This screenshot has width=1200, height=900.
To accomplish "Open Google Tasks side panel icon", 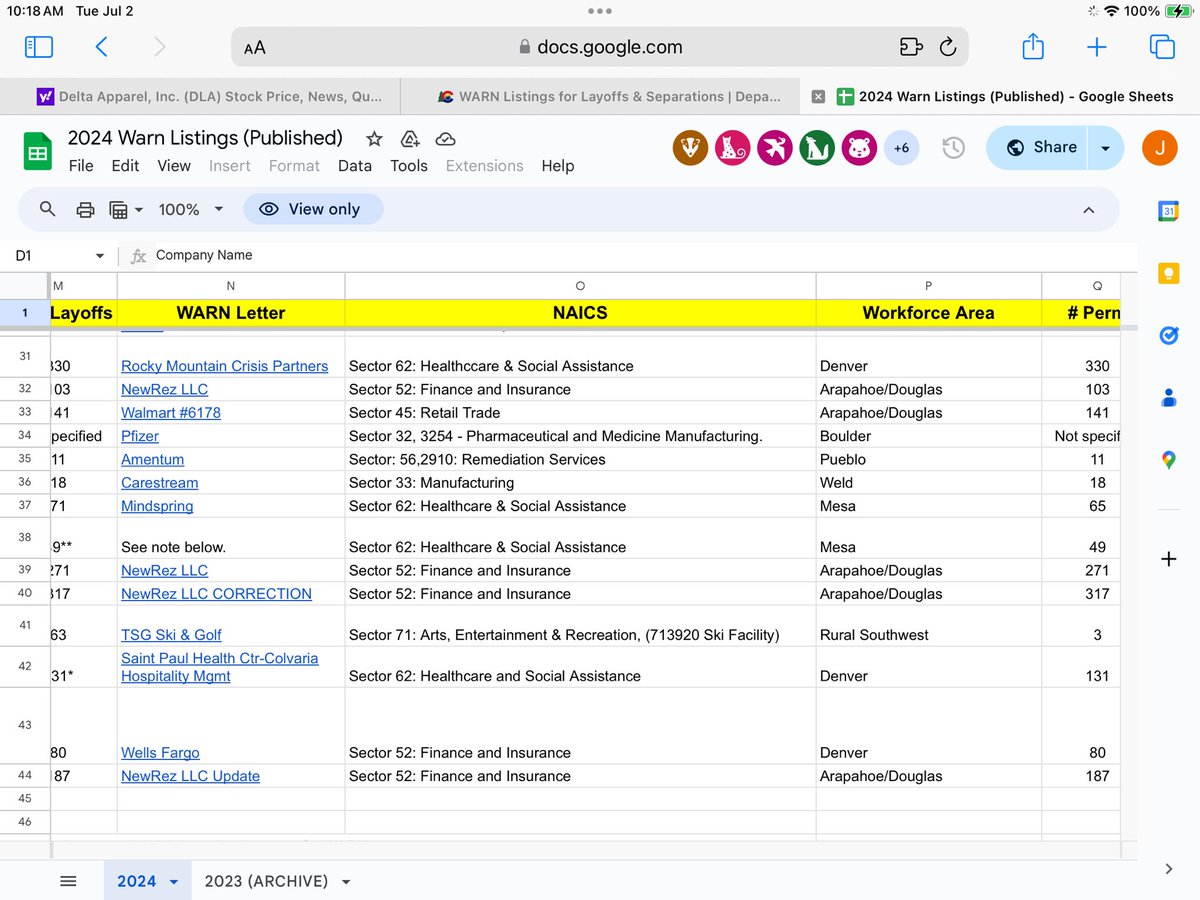I will point(1168,335).
